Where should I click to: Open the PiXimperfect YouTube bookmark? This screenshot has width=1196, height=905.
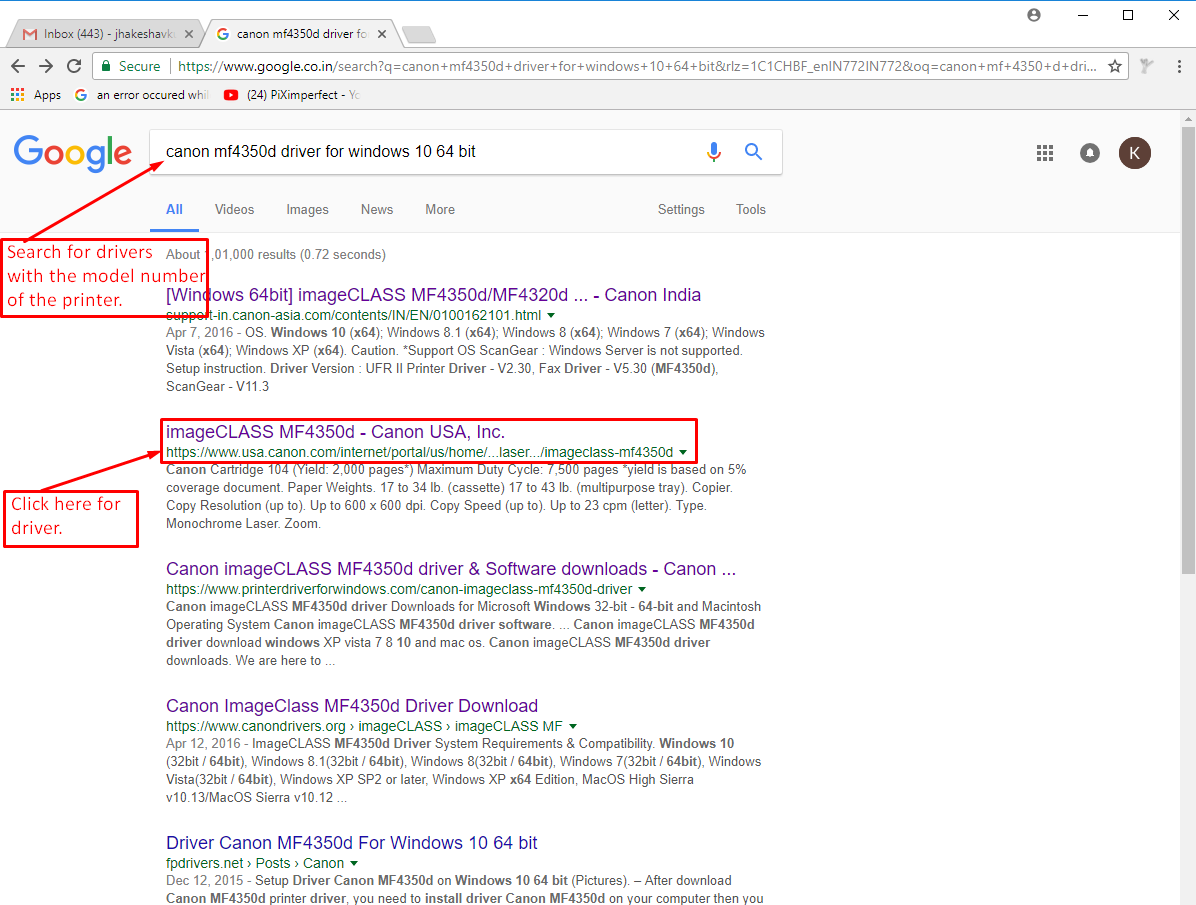(291, 95)
